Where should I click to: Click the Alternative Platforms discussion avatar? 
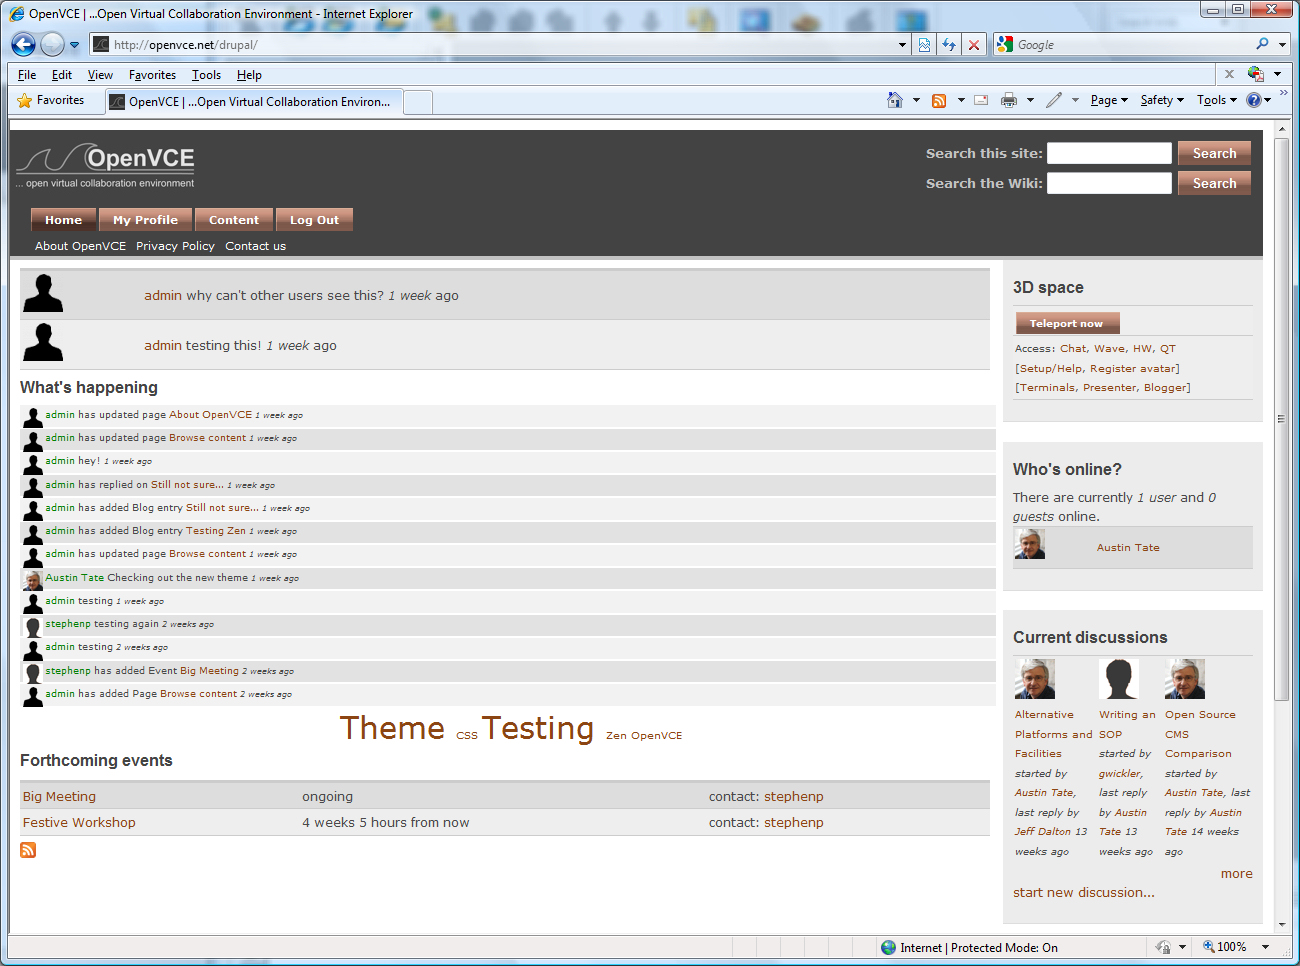(1035, 679)
